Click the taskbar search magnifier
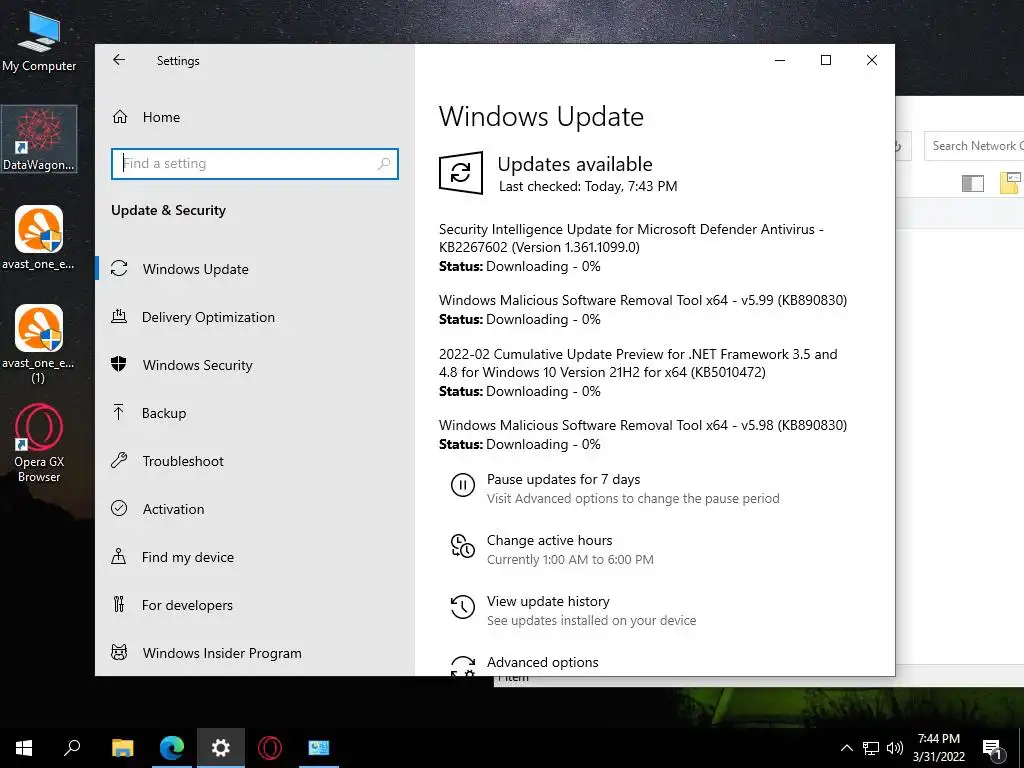Viewport: 1024px width, 768px height. 72,748
